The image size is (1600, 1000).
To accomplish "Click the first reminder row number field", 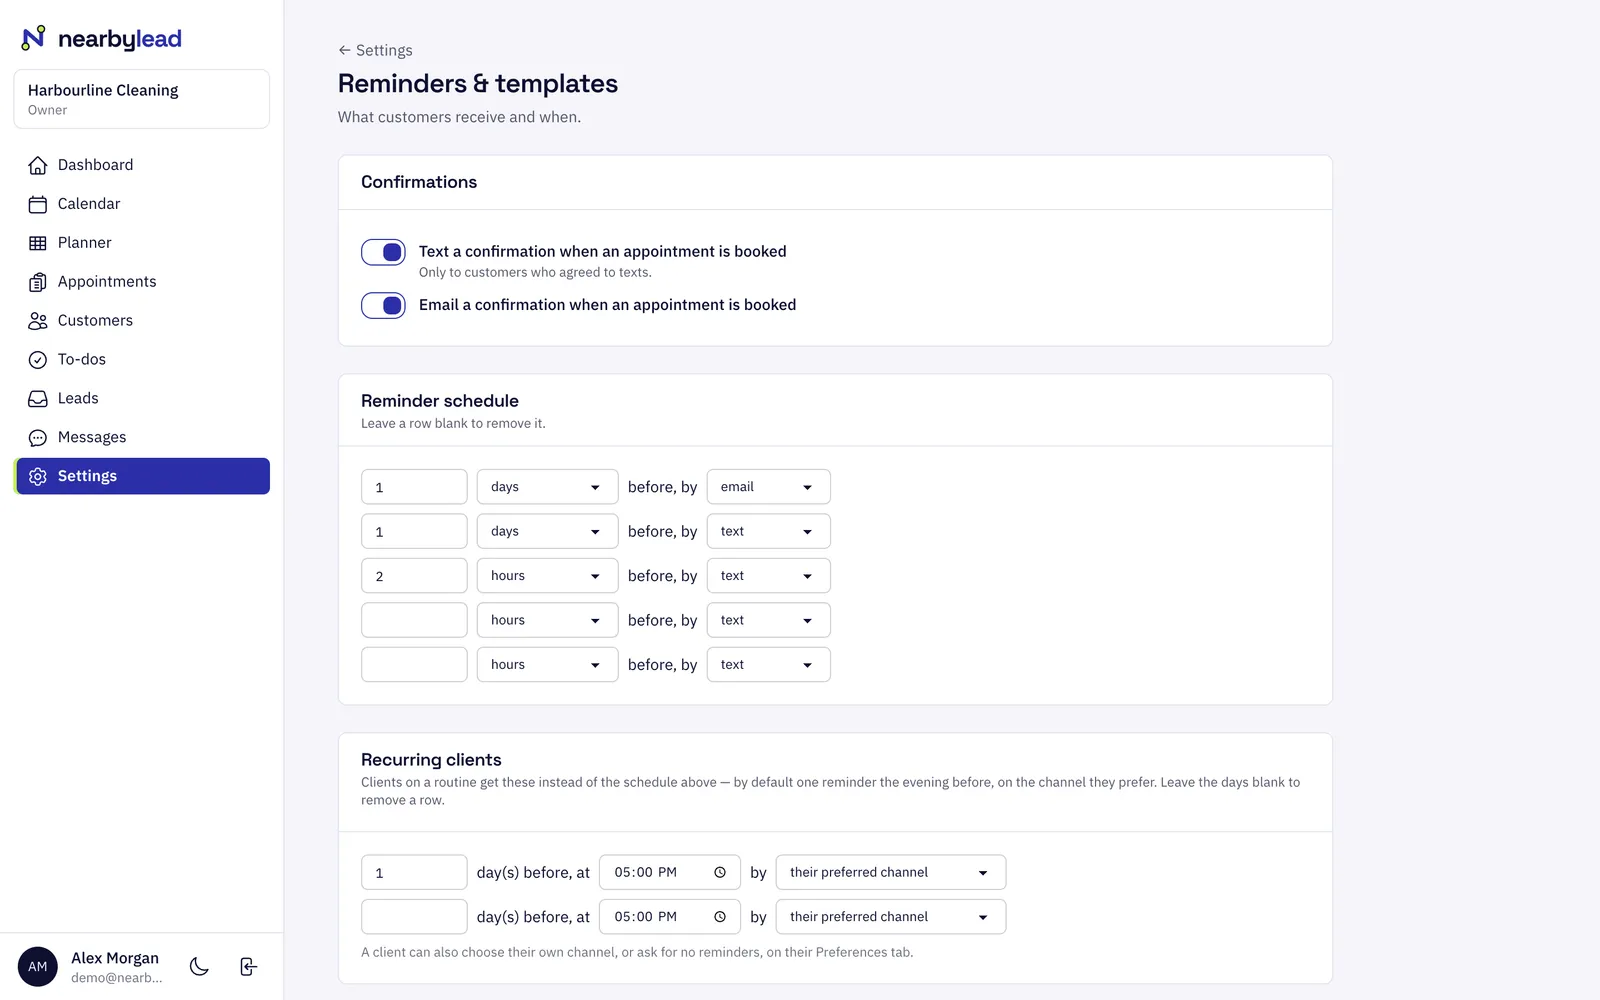I will pos(414,487).
